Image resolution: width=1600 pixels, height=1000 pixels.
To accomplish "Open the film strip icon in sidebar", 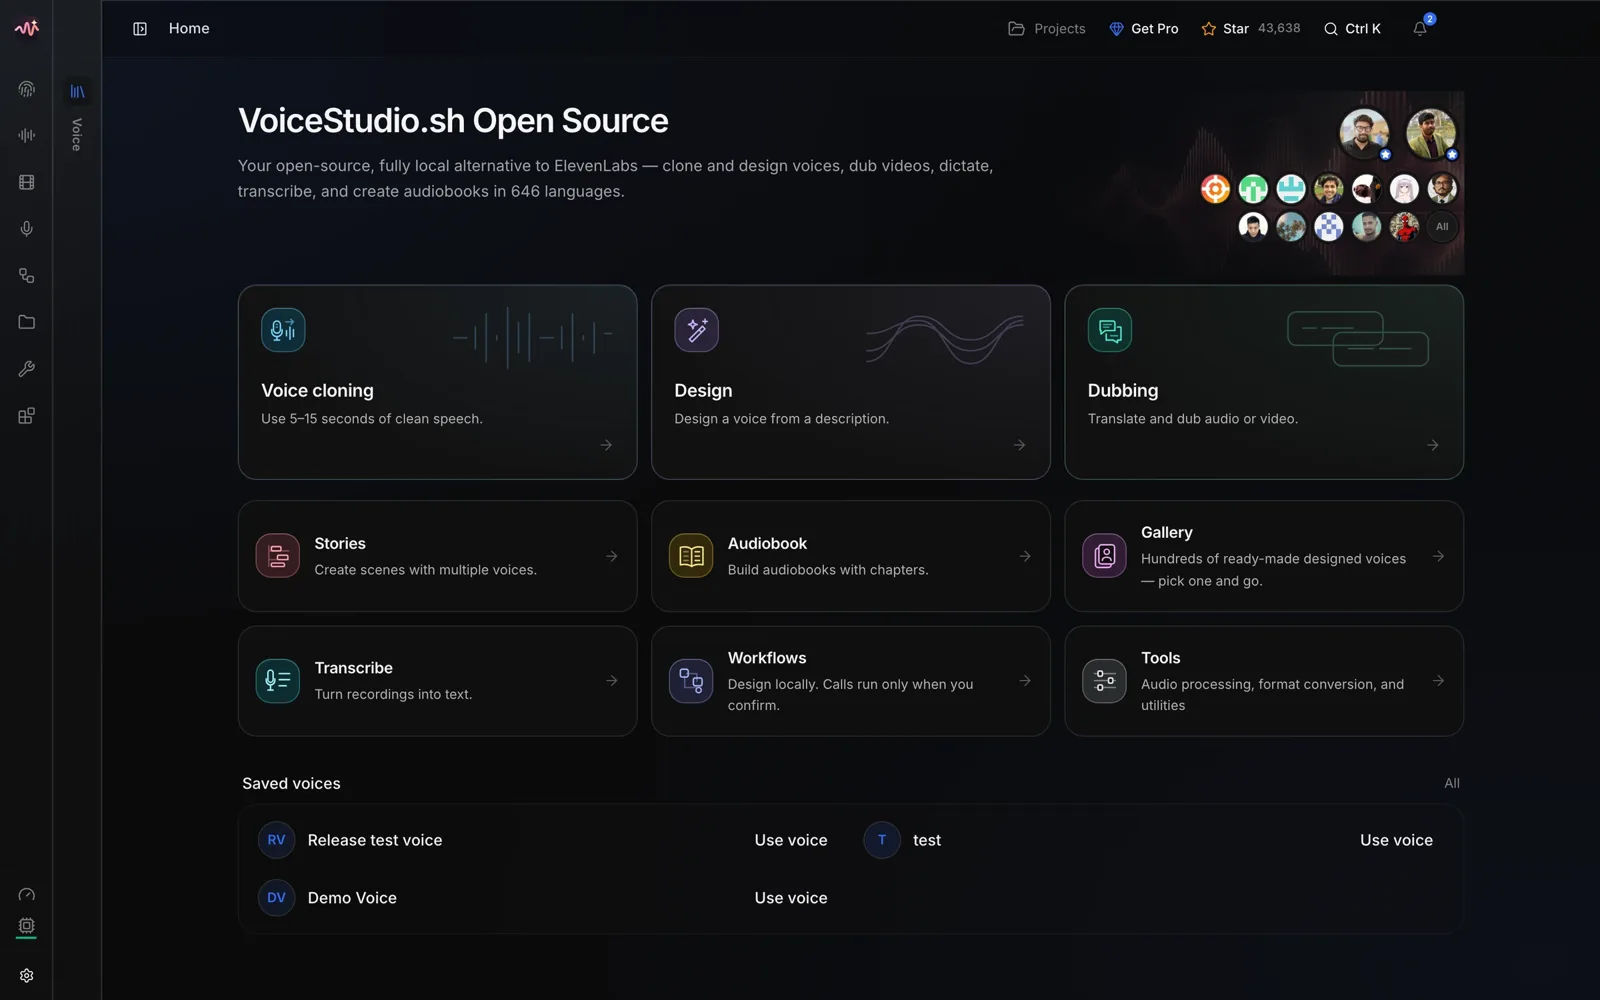I will tap(27, 182).
